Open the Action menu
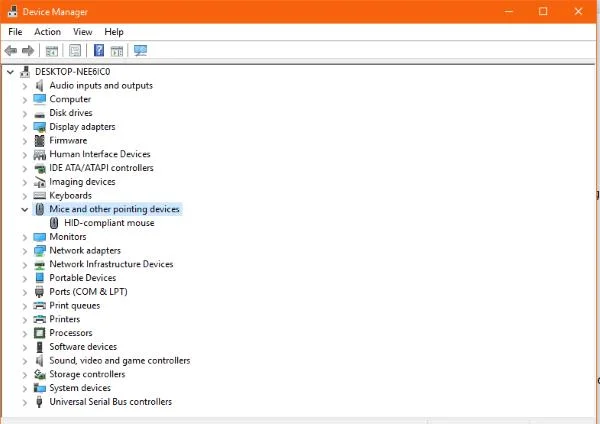600x424 pixels. pyautogui.click(x=47, y=32)
